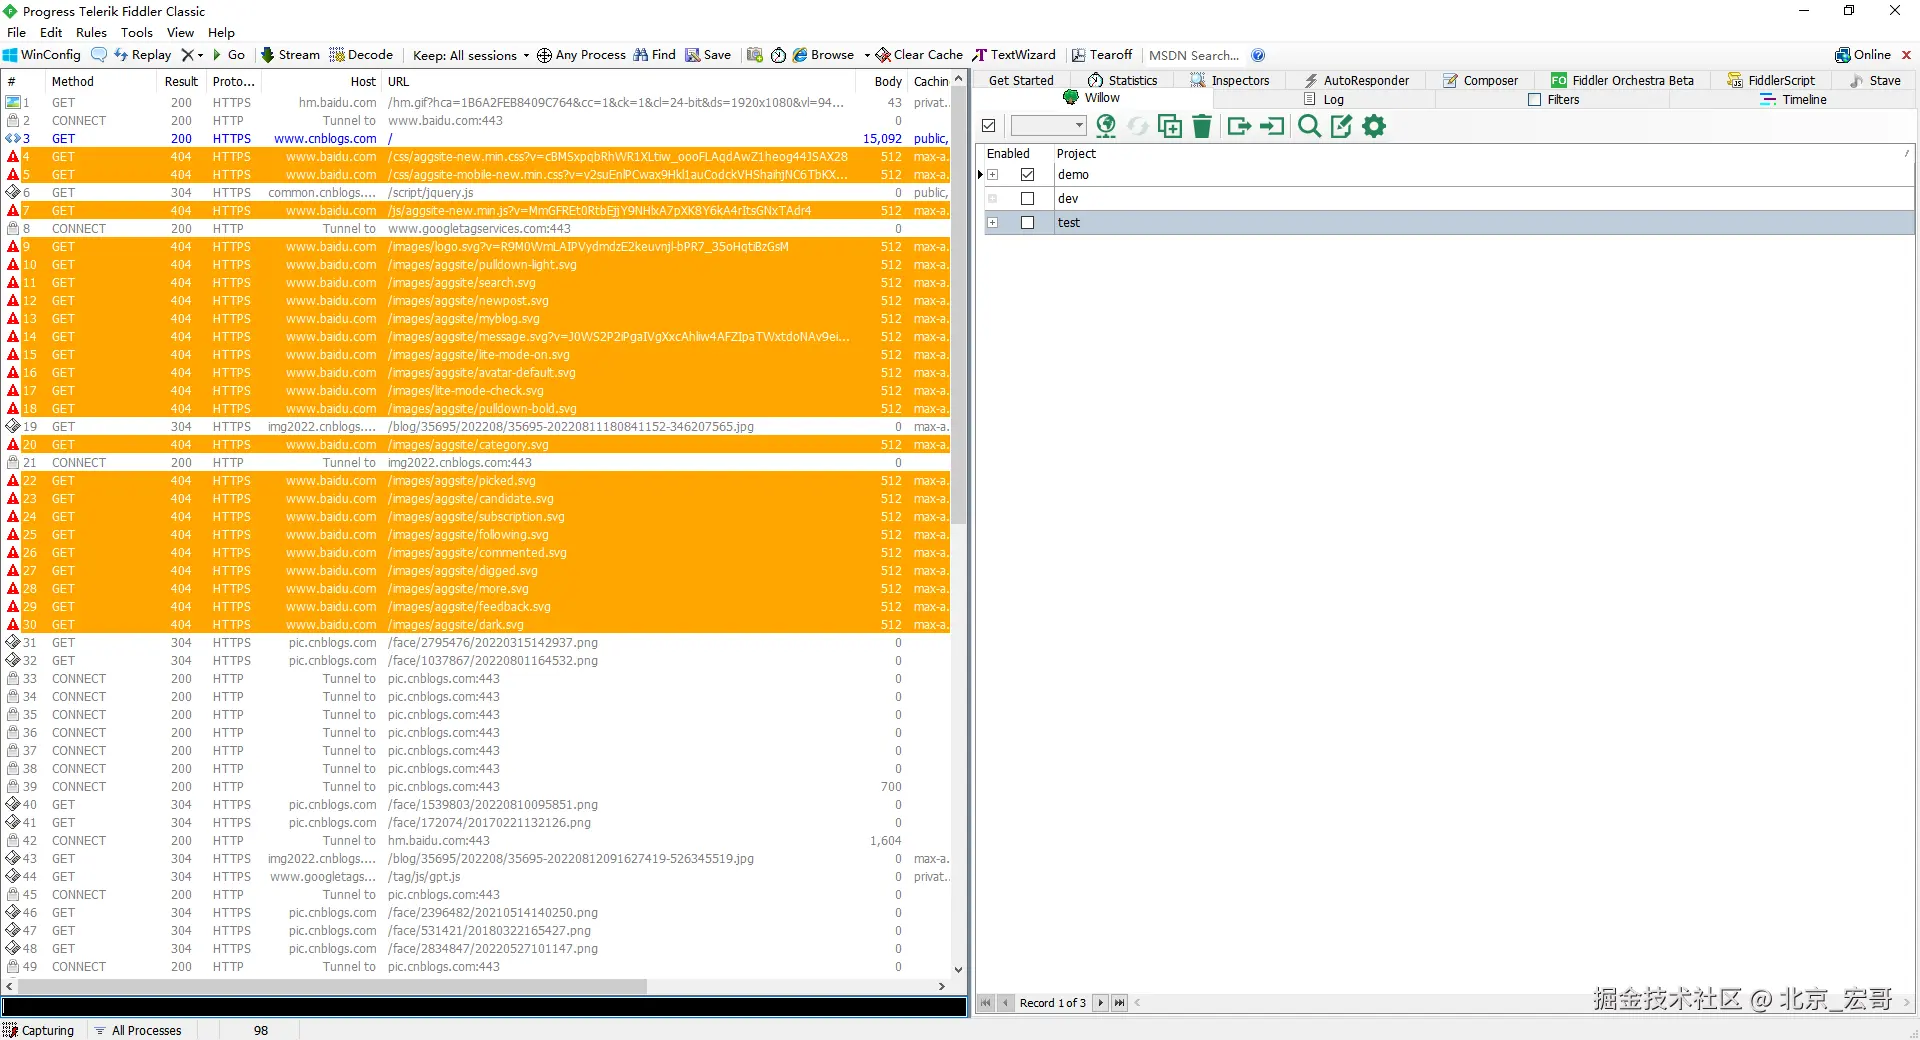Click the Willow import arrow icon
Image resolution: width=1920 pixels, height=1040 pixels.
coord(1272,126)
